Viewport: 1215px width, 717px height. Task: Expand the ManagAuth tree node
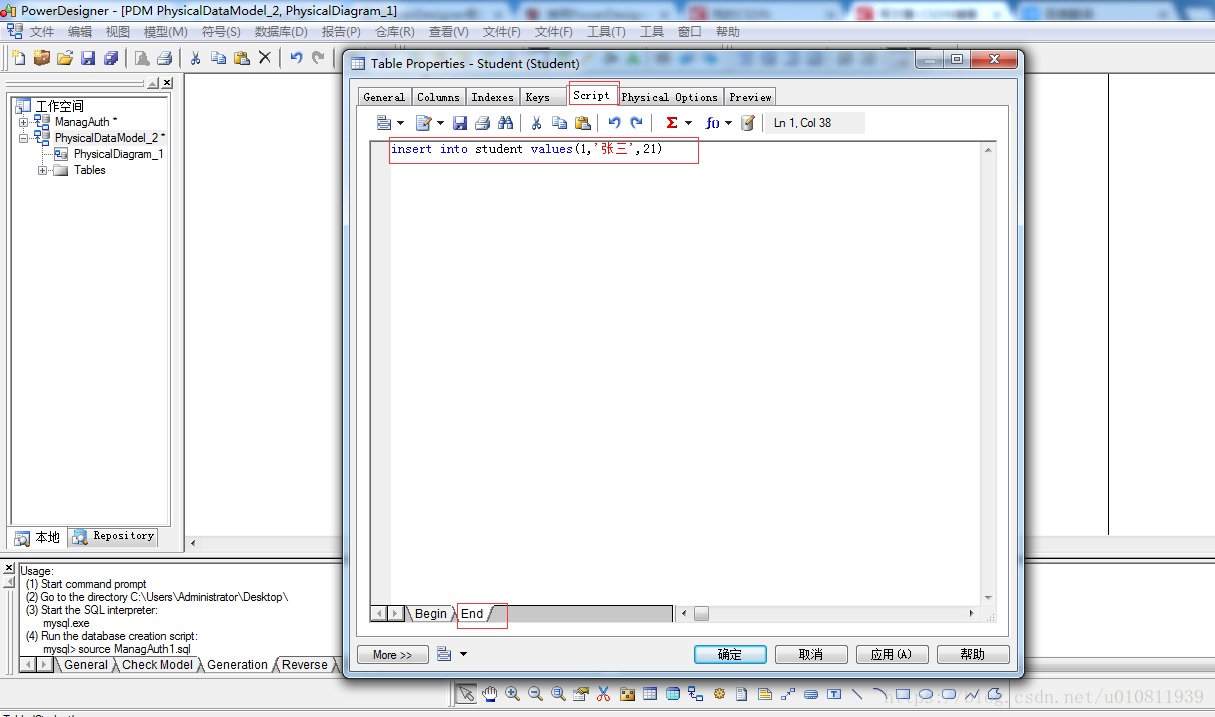tap(24, 122)
